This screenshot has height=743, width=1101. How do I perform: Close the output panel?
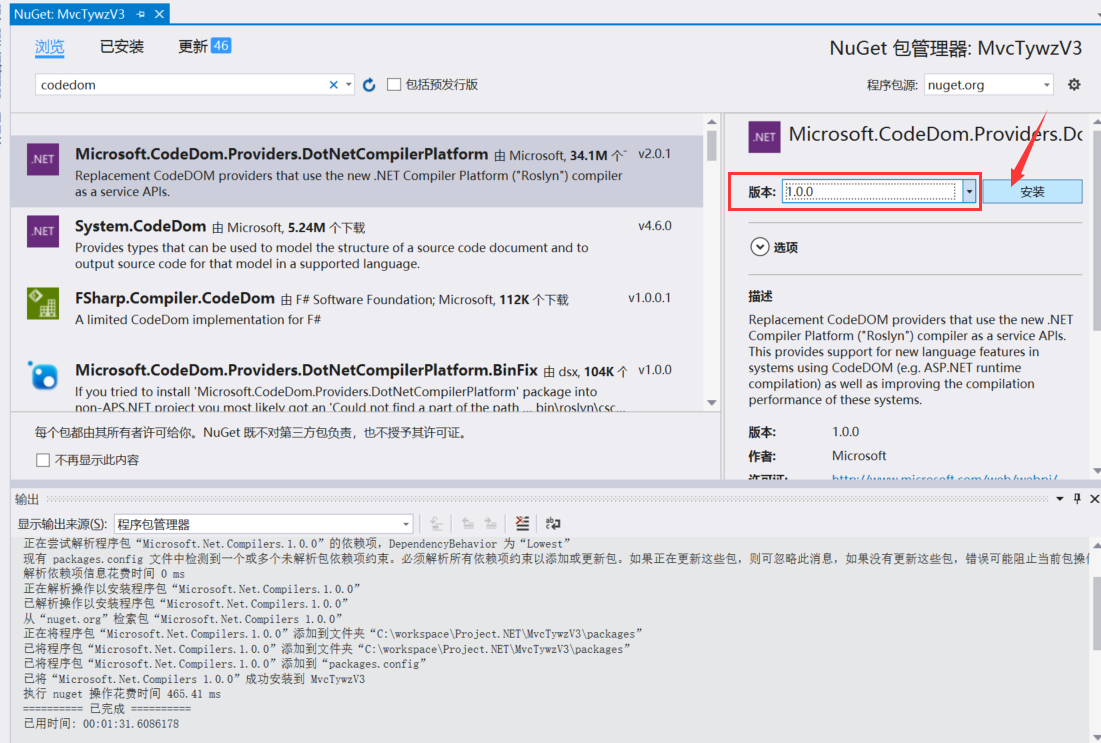(1094, 499)
